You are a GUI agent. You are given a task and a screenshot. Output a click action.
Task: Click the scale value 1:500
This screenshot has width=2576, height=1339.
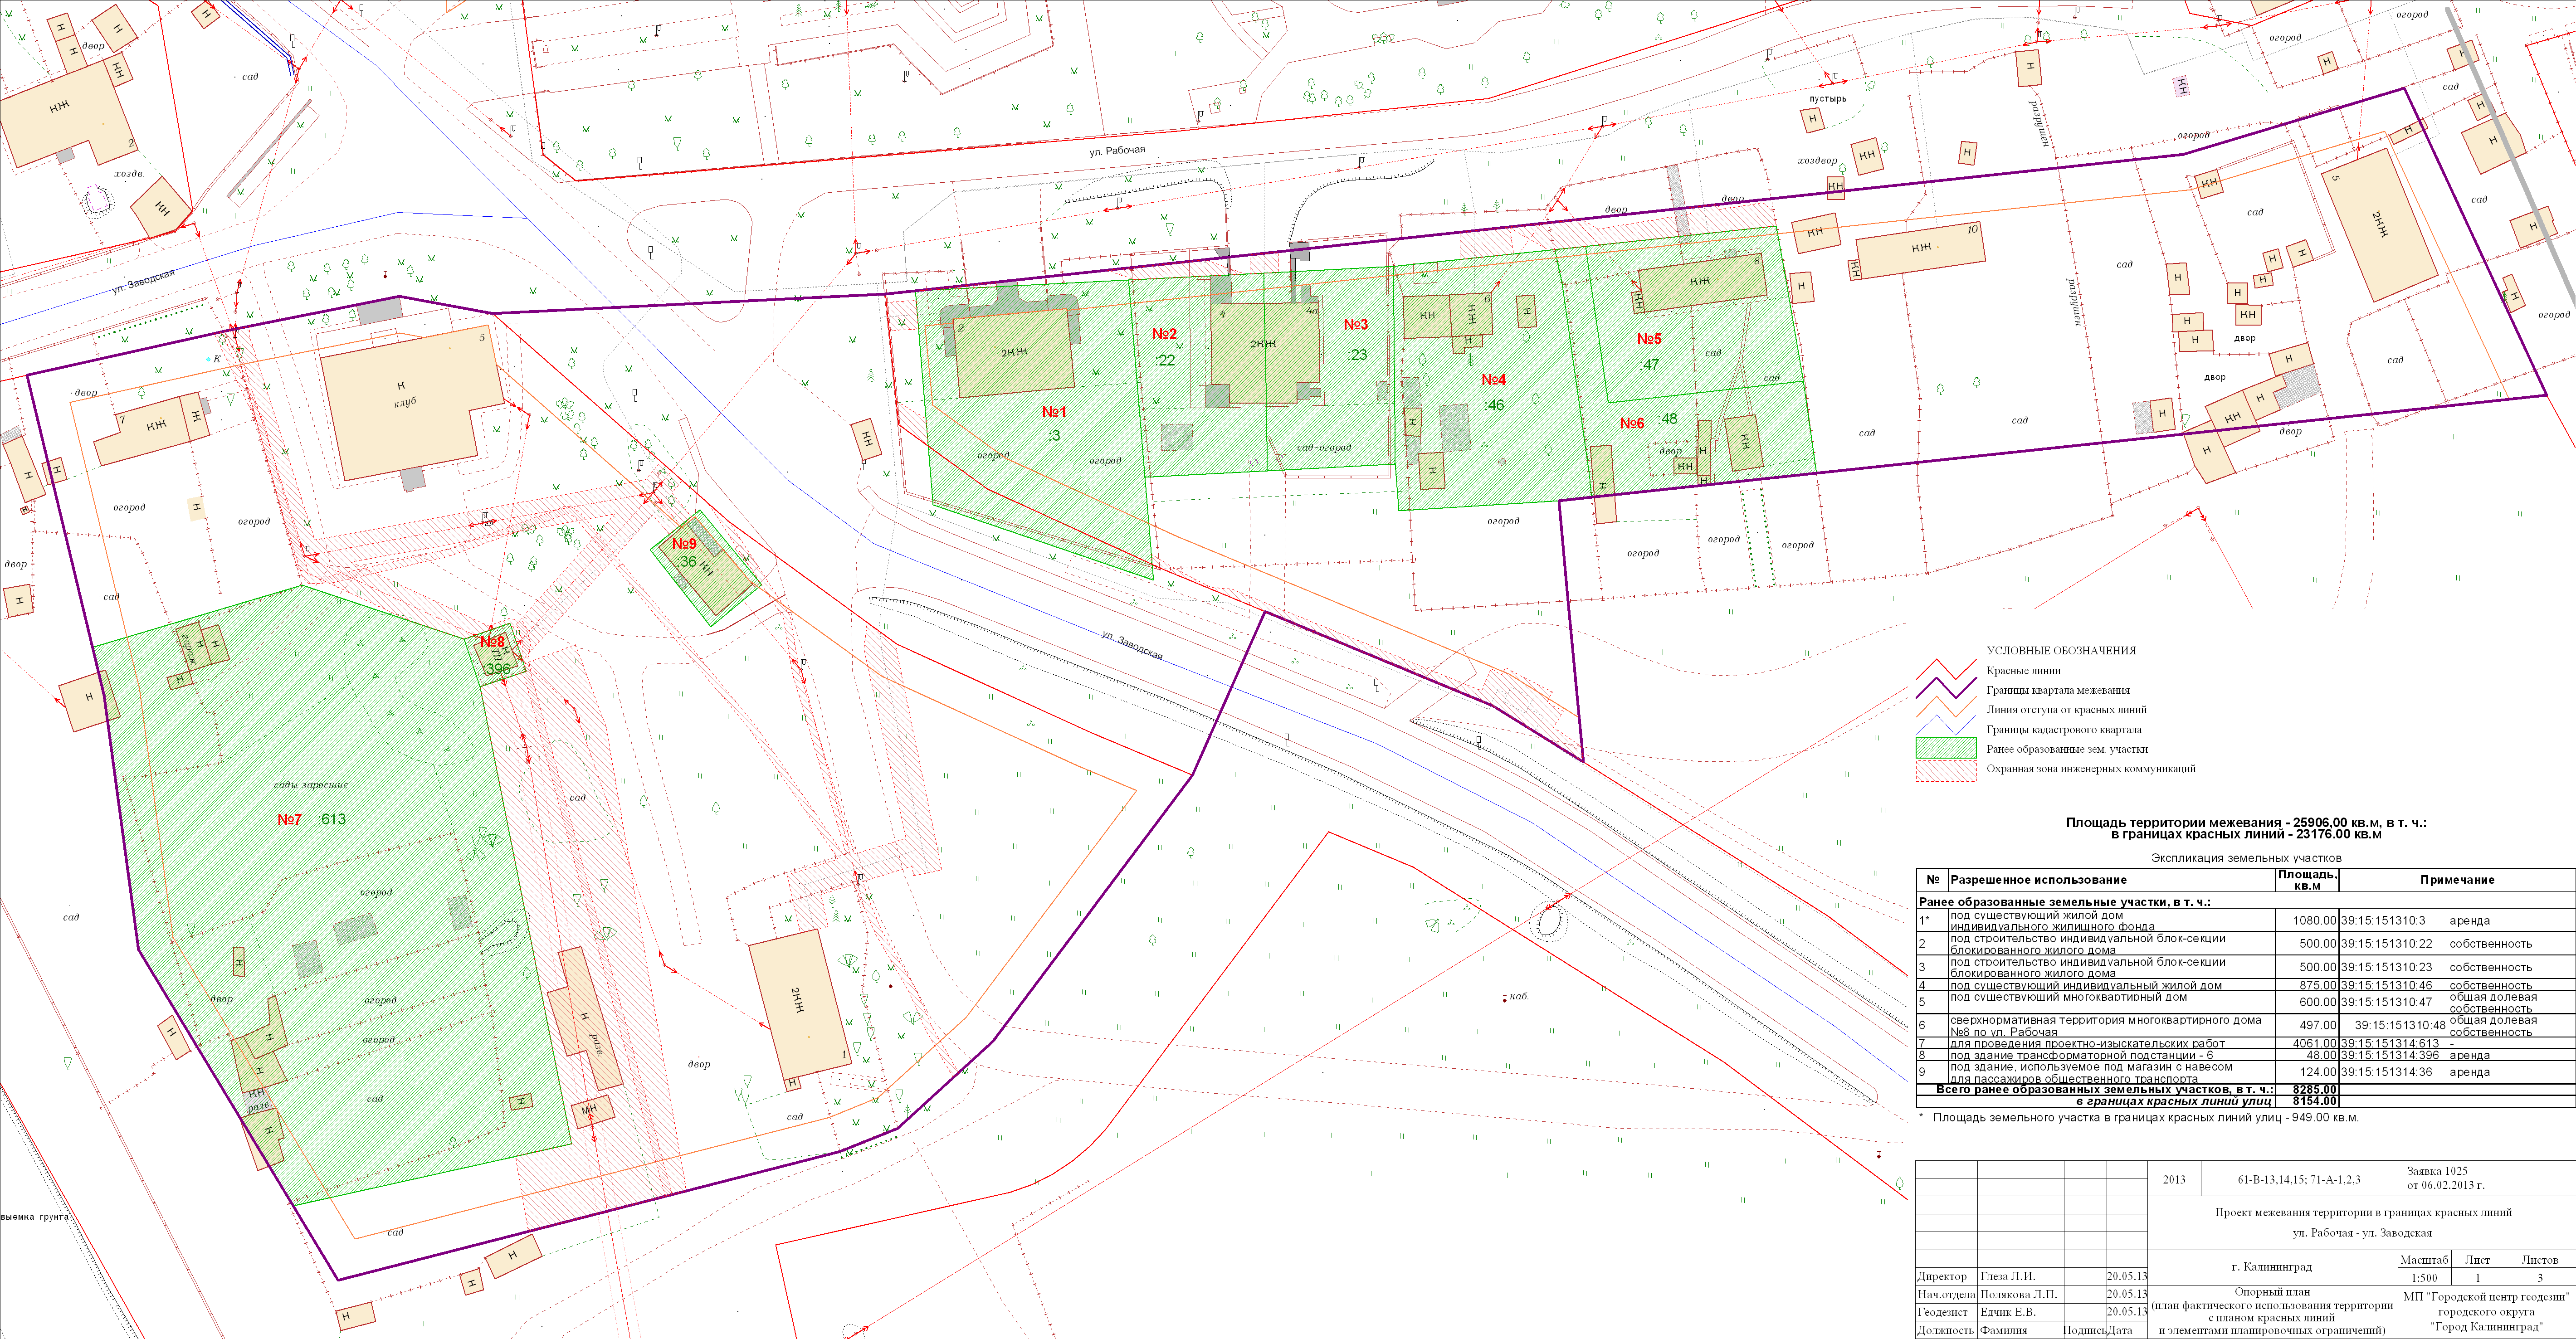click(x=2423, y=1278)
